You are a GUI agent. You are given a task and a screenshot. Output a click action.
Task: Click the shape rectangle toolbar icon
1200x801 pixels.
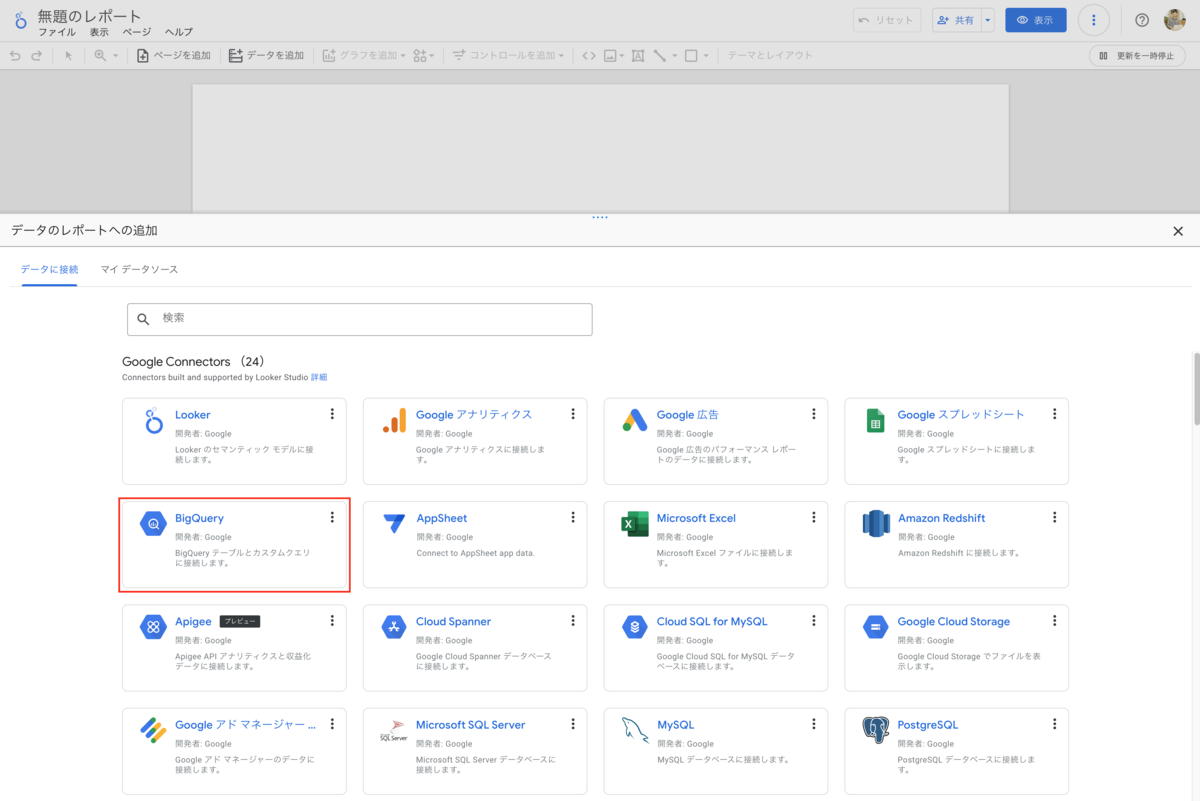691,56
